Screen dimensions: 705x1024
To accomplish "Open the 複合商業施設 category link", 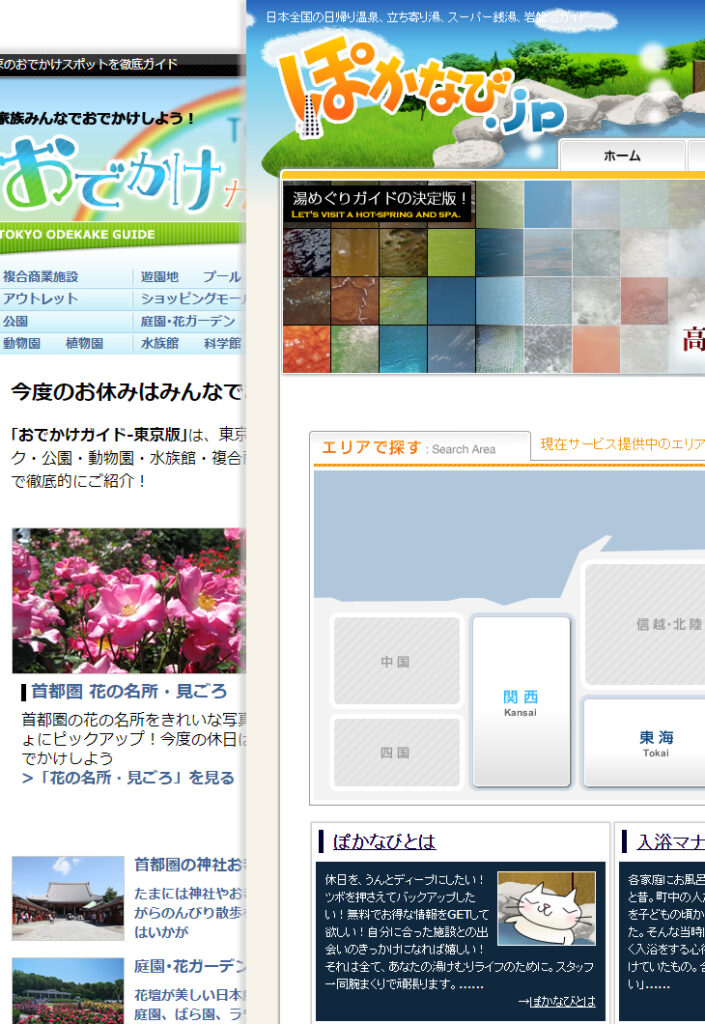I will (40, 277).
